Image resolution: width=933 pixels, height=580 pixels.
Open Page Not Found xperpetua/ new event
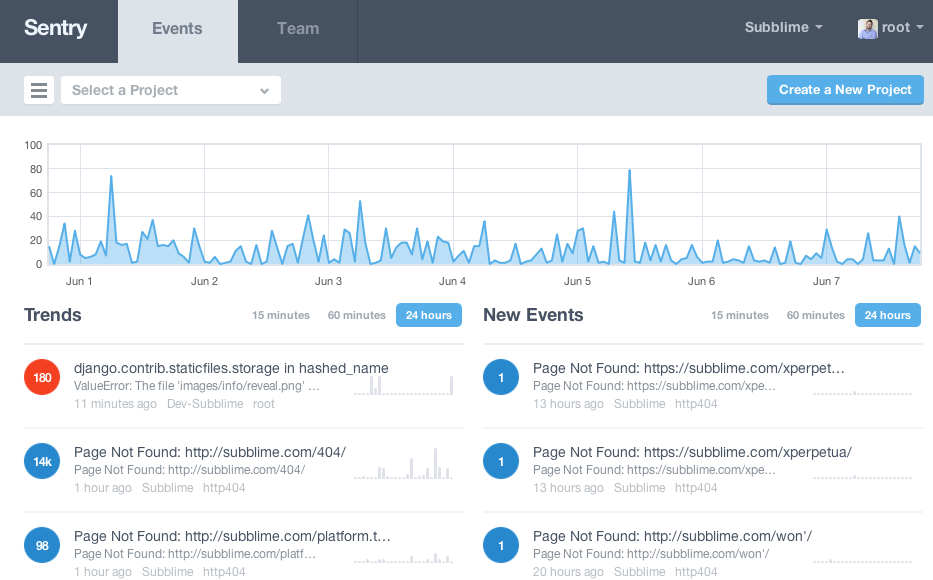692,452
